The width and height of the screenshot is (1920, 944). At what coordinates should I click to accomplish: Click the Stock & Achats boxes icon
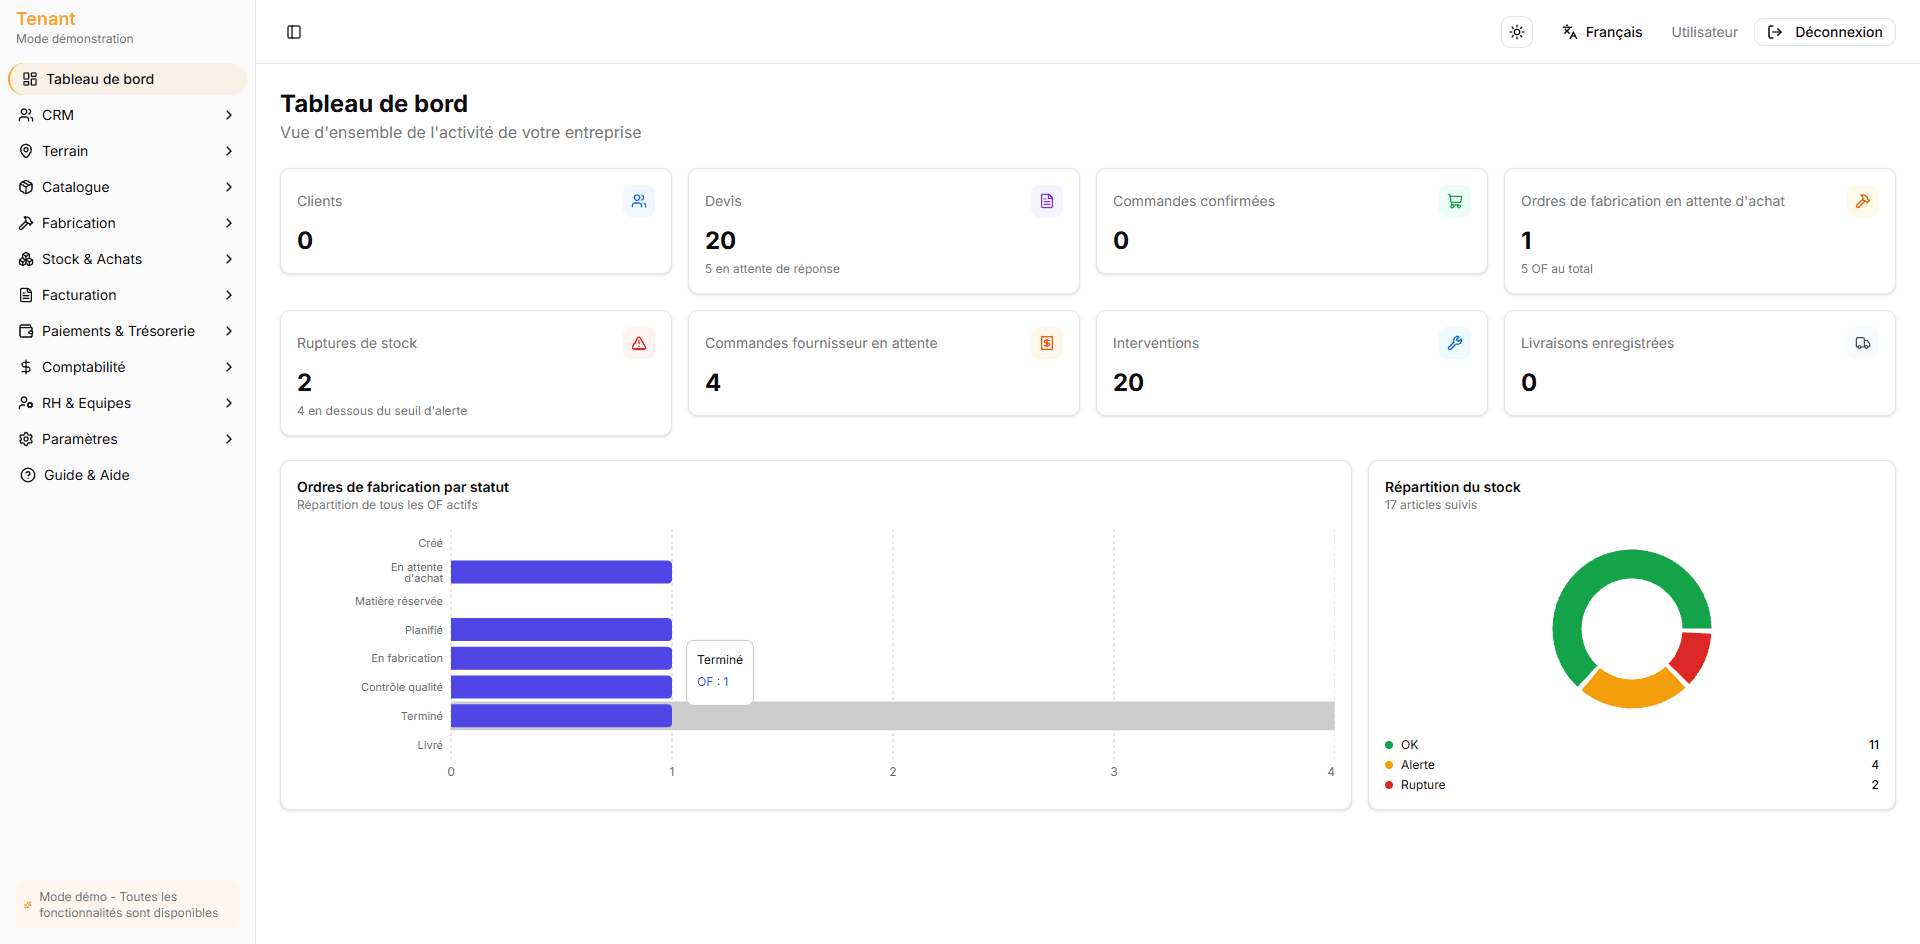(x=26, y=259)
